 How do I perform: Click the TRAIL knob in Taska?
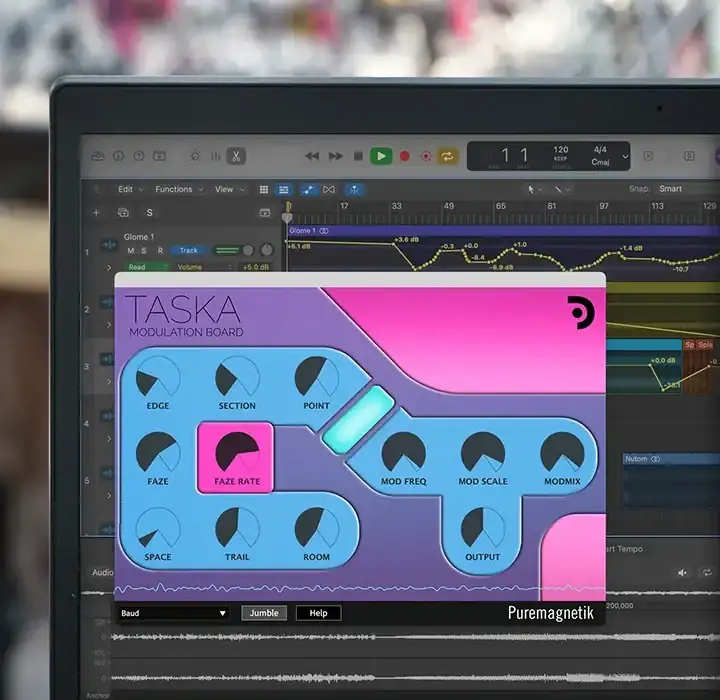(237, 529)
